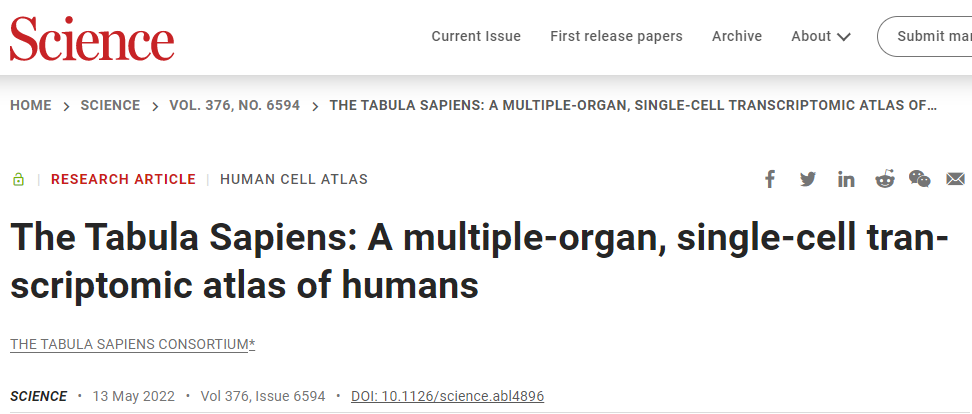Share article on WeChat
972x414 pixels.
[919, 179]
